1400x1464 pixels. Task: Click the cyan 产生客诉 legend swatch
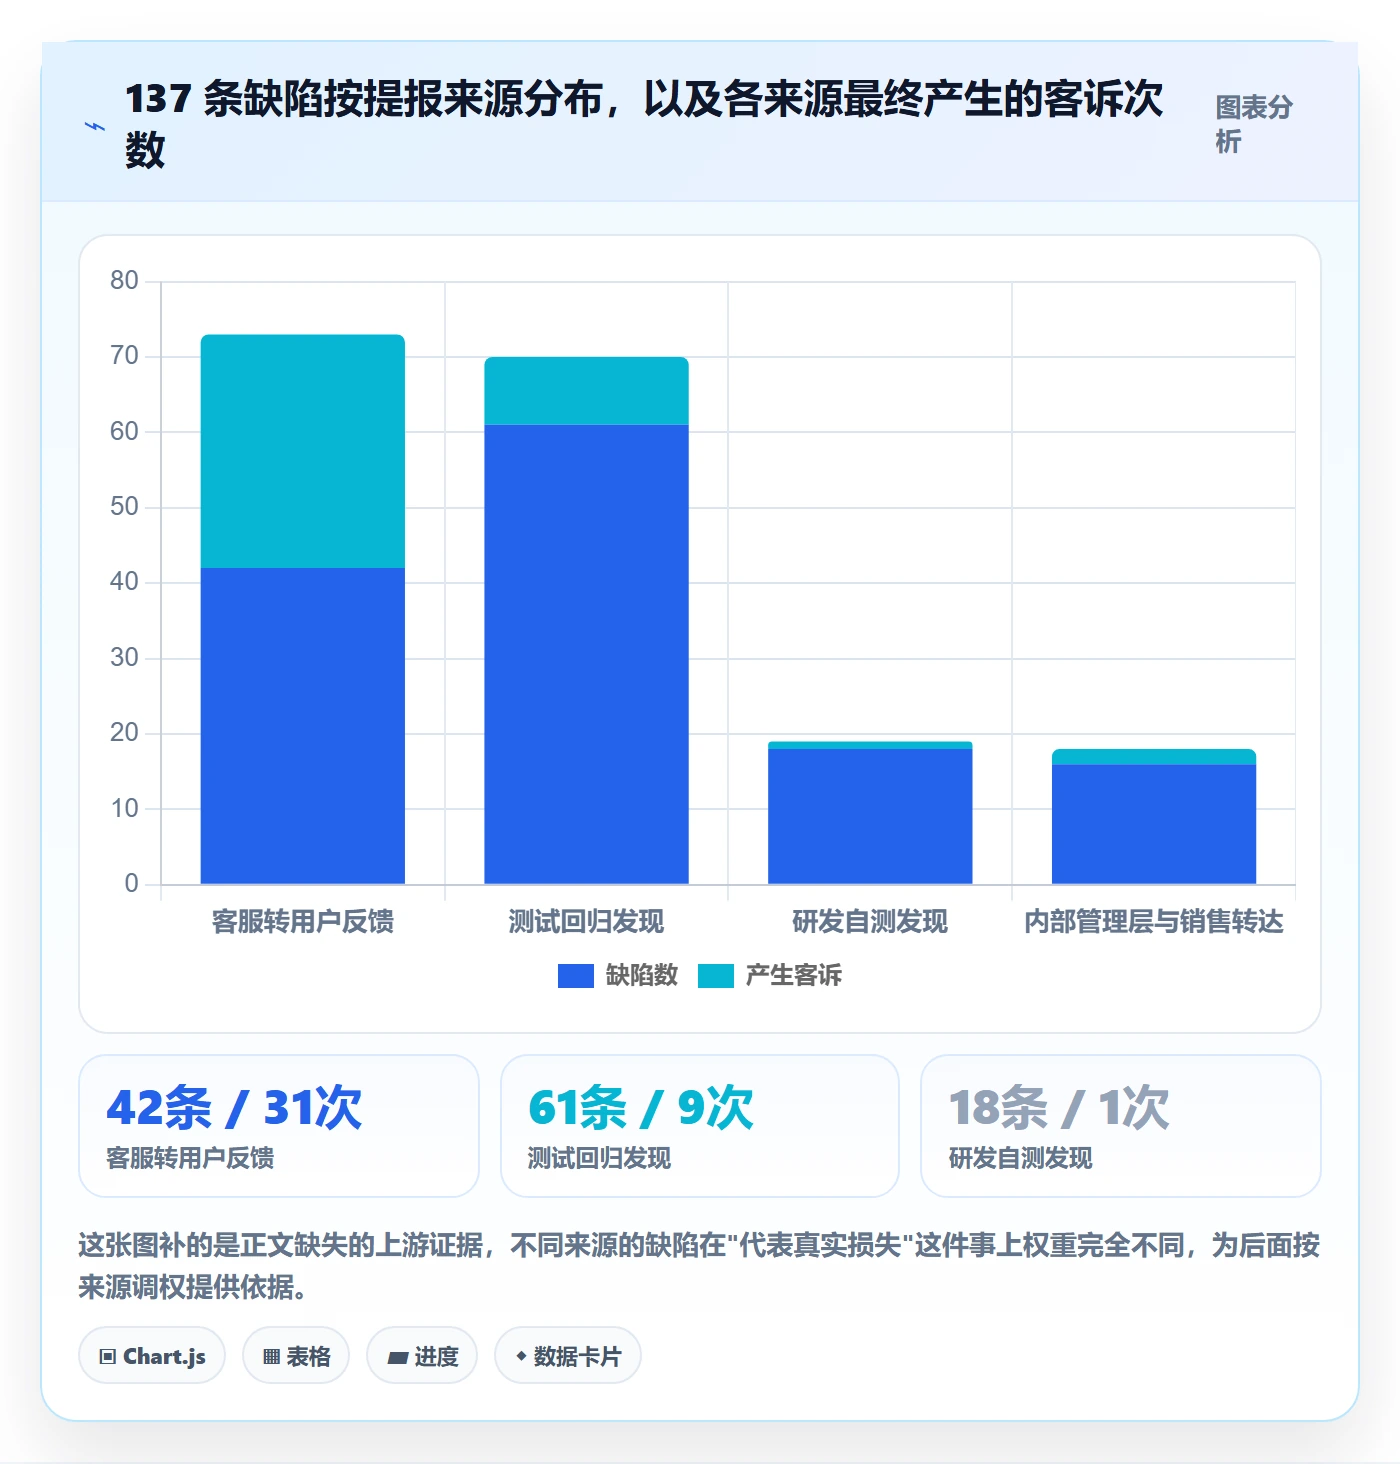coord(716,975)
